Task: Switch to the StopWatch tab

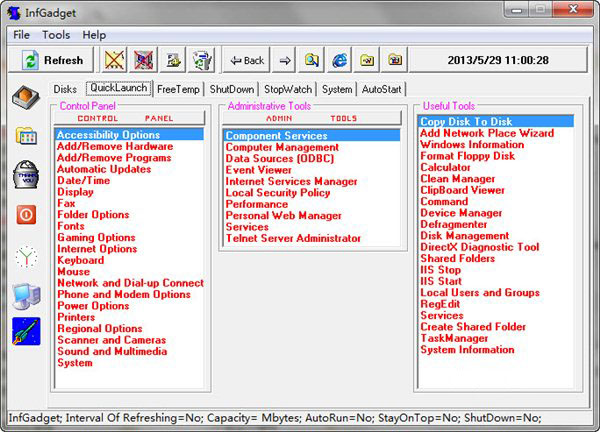Action: (288, 89)
